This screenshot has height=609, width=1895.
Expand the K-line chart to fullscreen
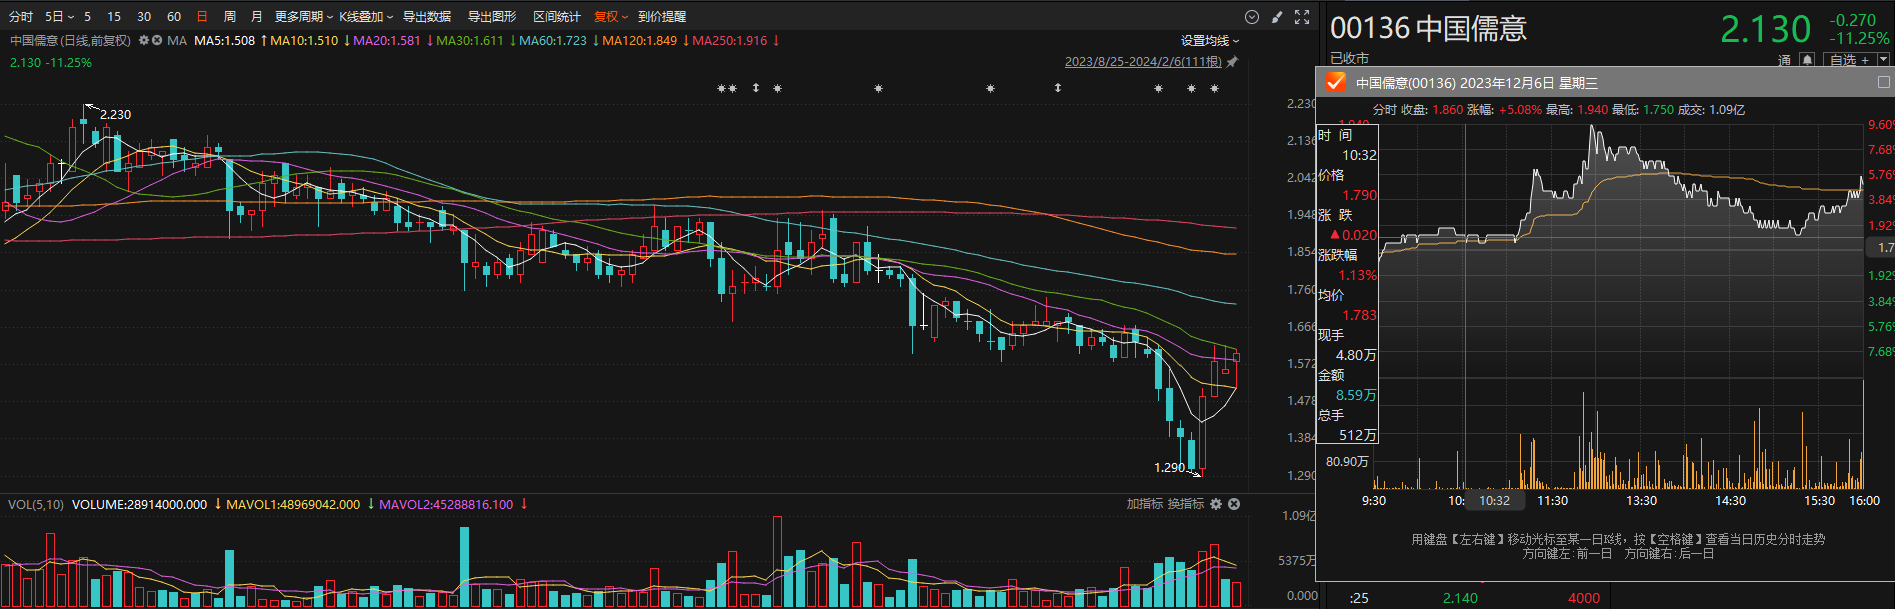point(1302,17)
